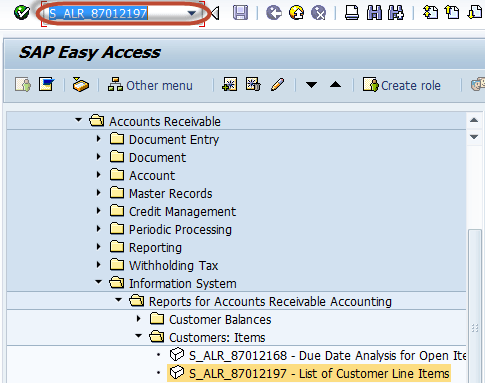Expand the Reporting folder
485x383 pixels.
[x=98, y=246]
